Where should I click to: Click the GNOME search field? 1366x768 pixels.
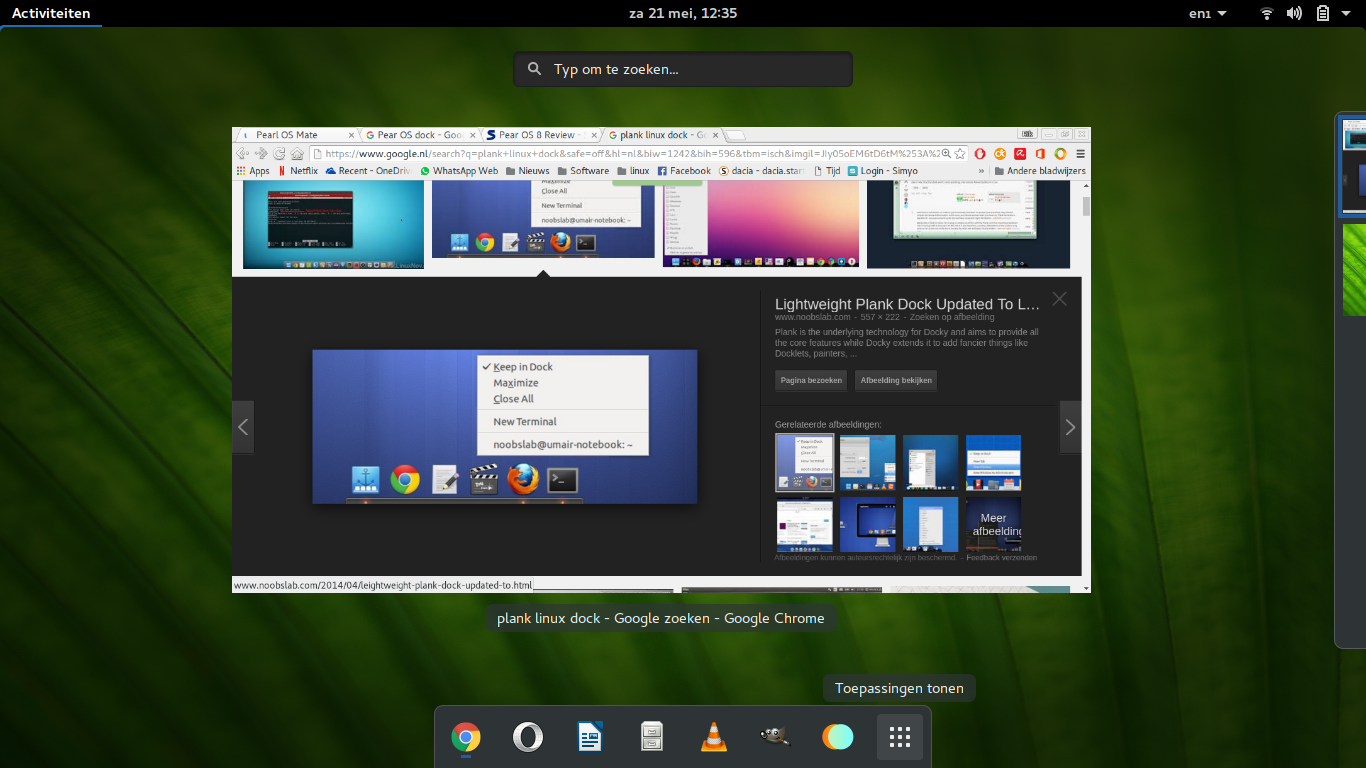click(683, 69)
